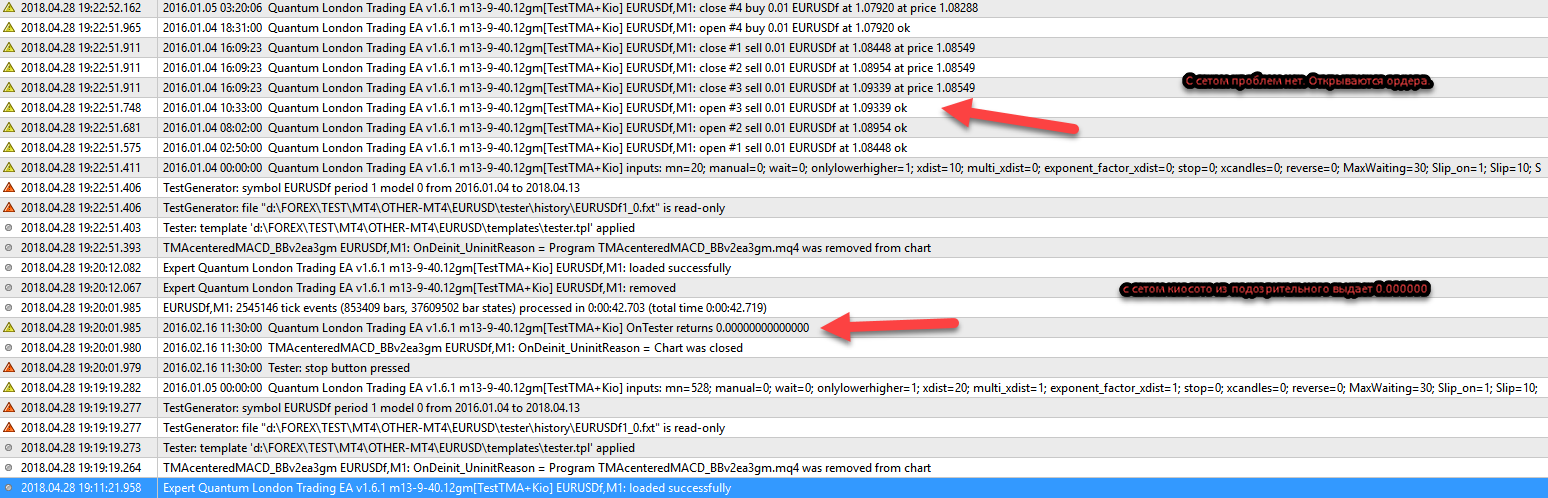Click the icon on the highlighted 19:11:21.958 row
Image resolution: width=1548 pixels, height=498 pixels.
[9, 487]
